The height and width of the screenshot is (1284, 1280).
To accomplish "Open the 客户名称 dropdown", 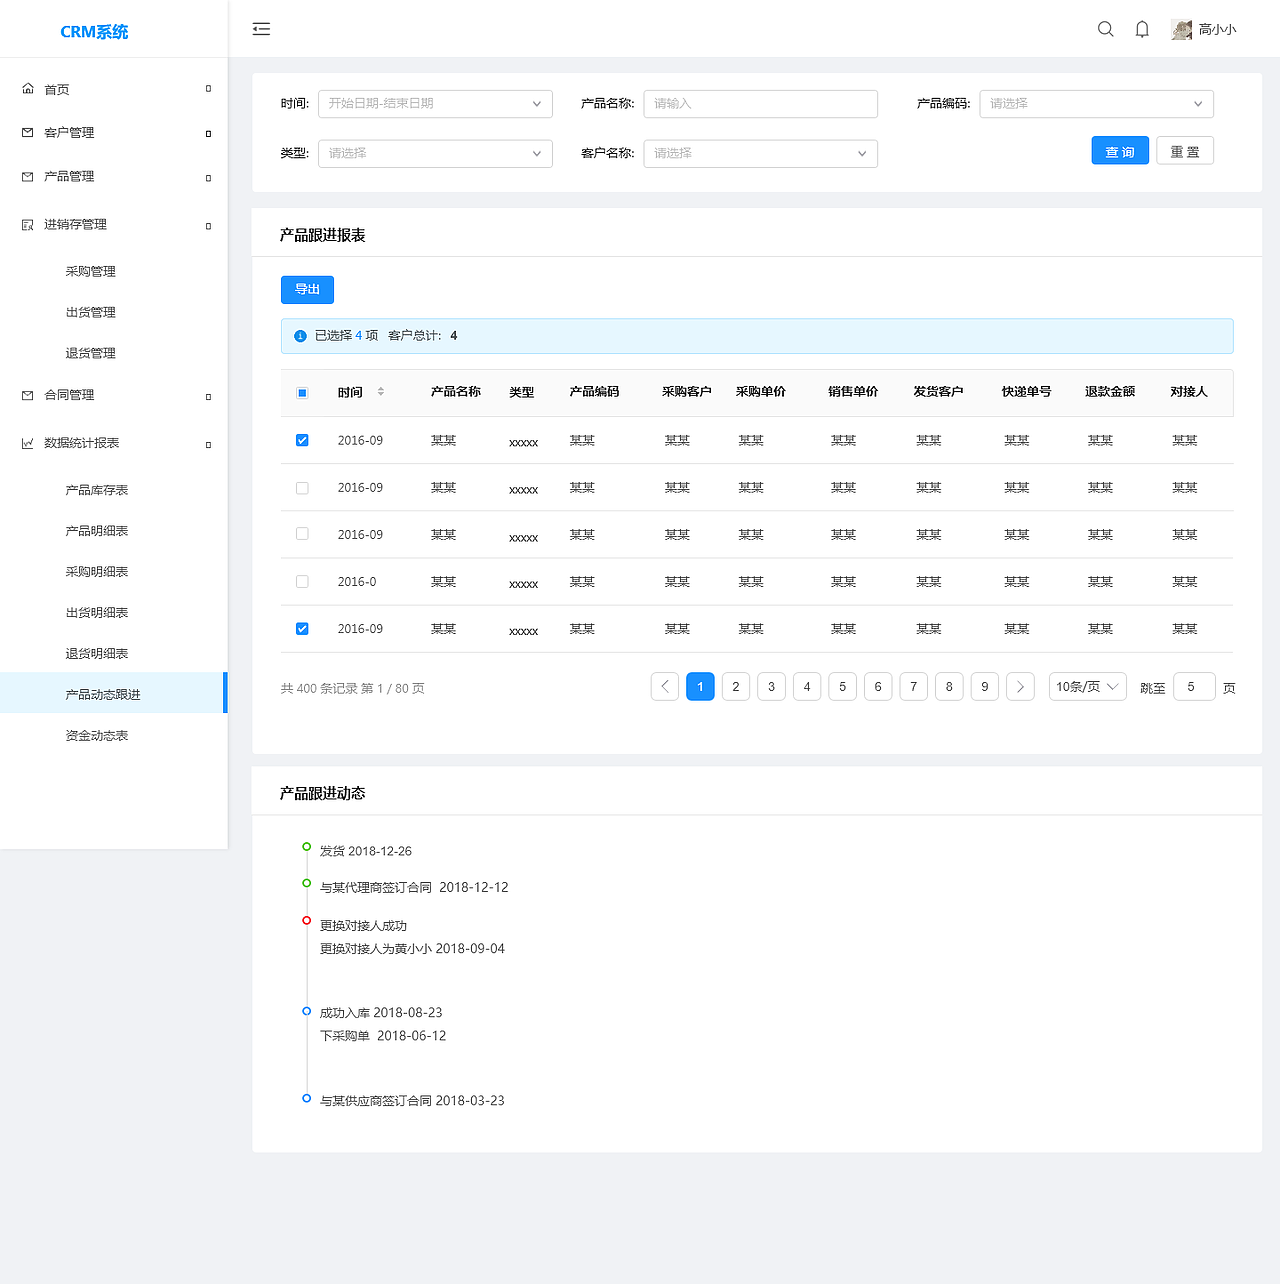I will pos(761,154).
